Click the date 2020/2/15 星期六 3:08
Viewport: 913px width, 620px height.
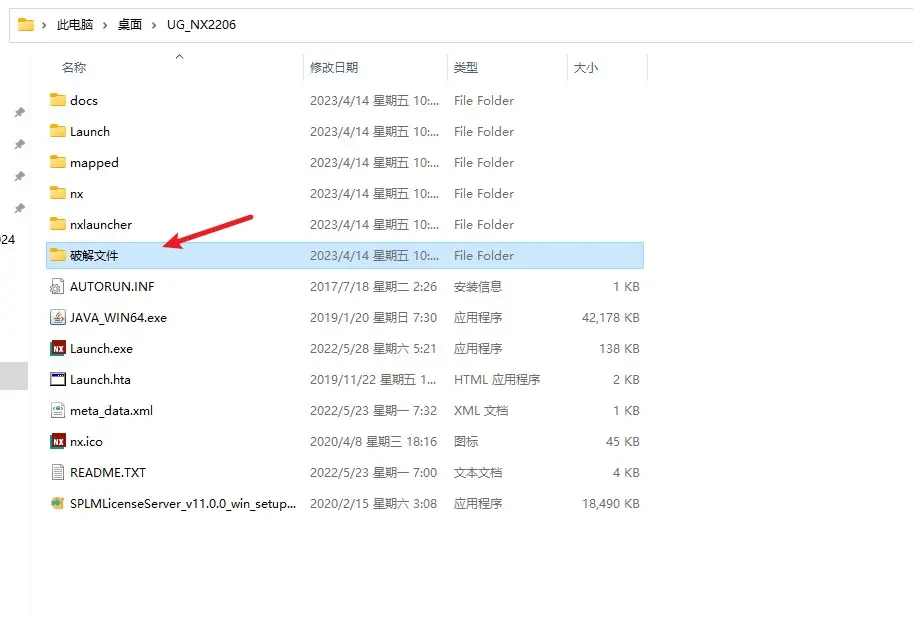[x=373, y=504]
